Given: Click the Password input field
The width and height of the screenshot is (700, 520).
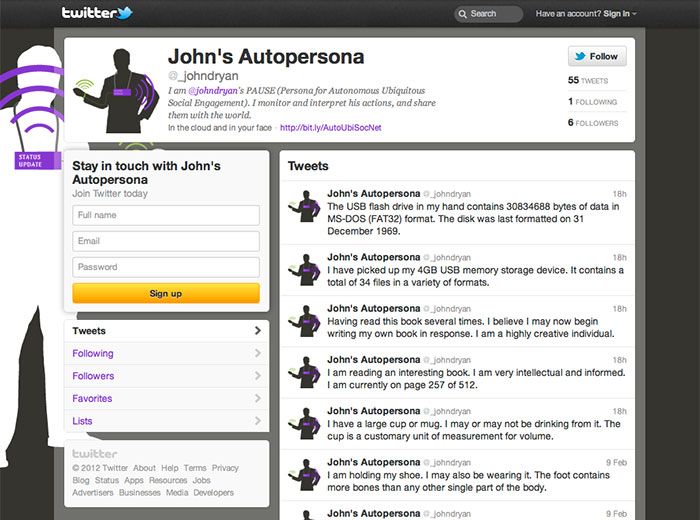Looking at the screenshot, I should [166, 267].
